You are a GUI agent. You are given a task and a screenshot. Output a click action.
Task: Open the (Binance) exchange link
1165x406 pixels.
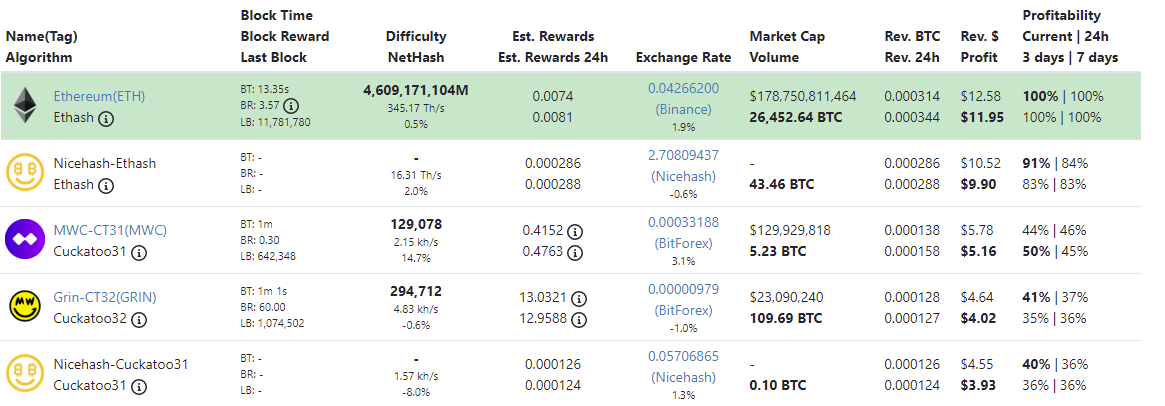pyautogui.click(x=684, y=109)
